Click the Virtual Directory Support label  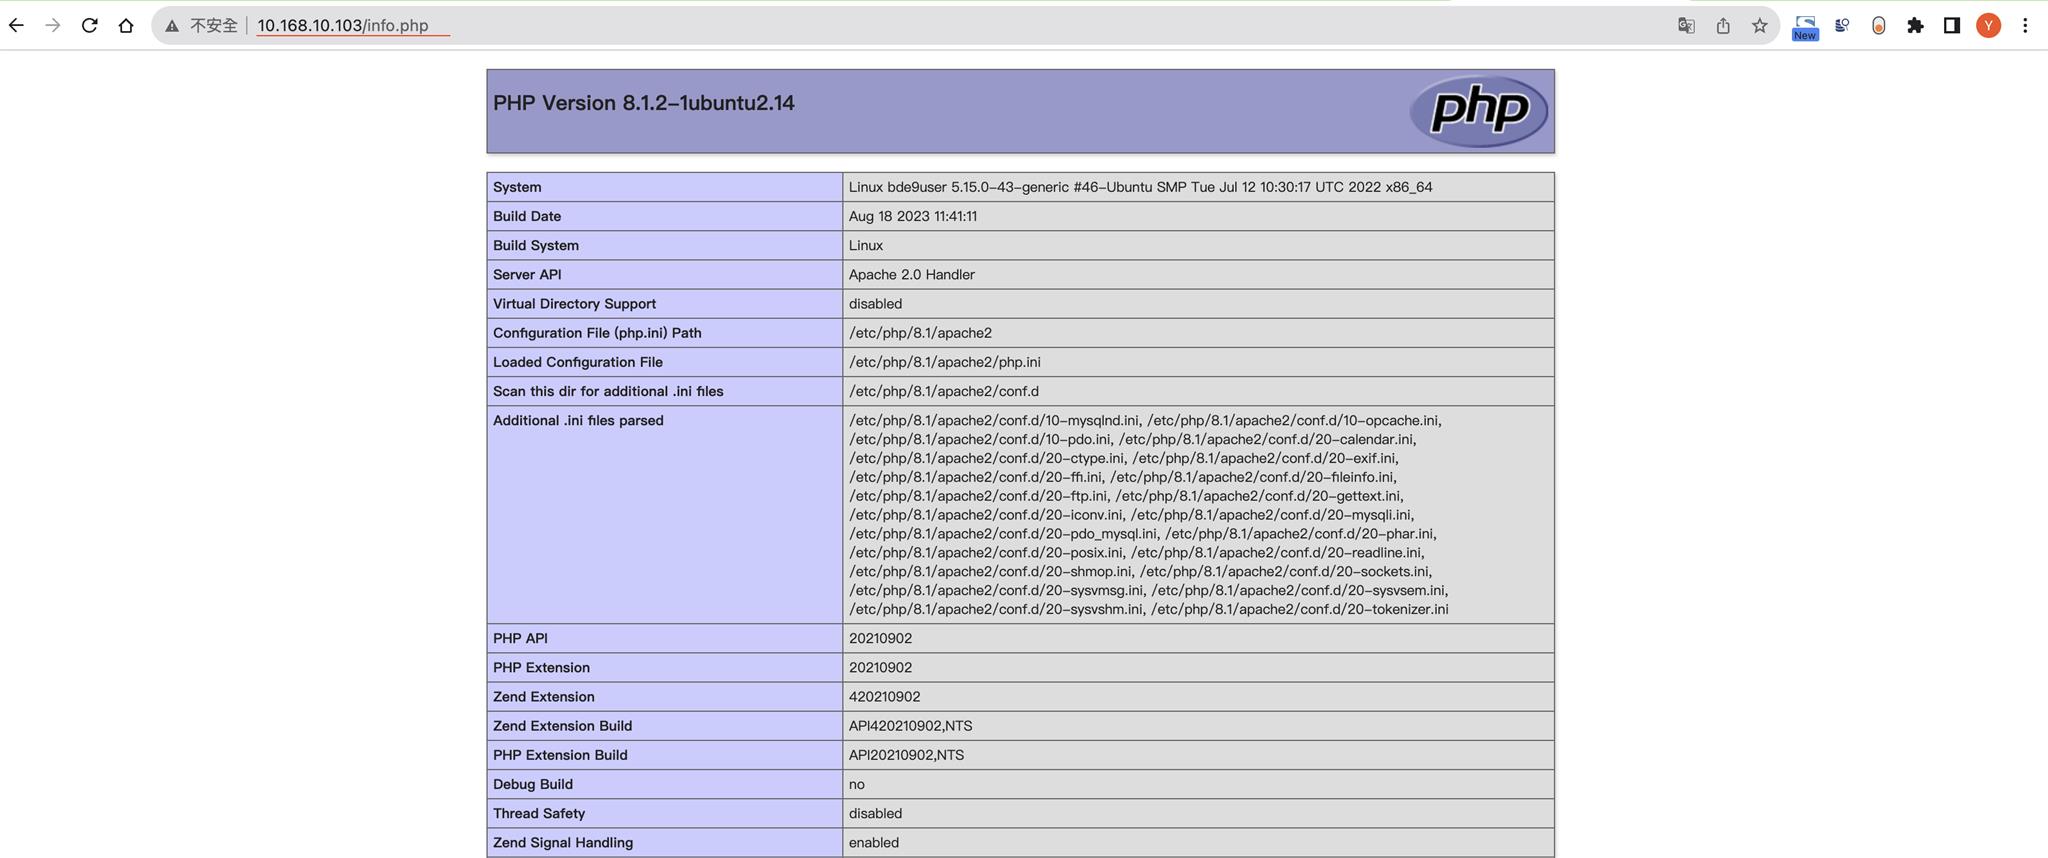[x=574, y=303]
